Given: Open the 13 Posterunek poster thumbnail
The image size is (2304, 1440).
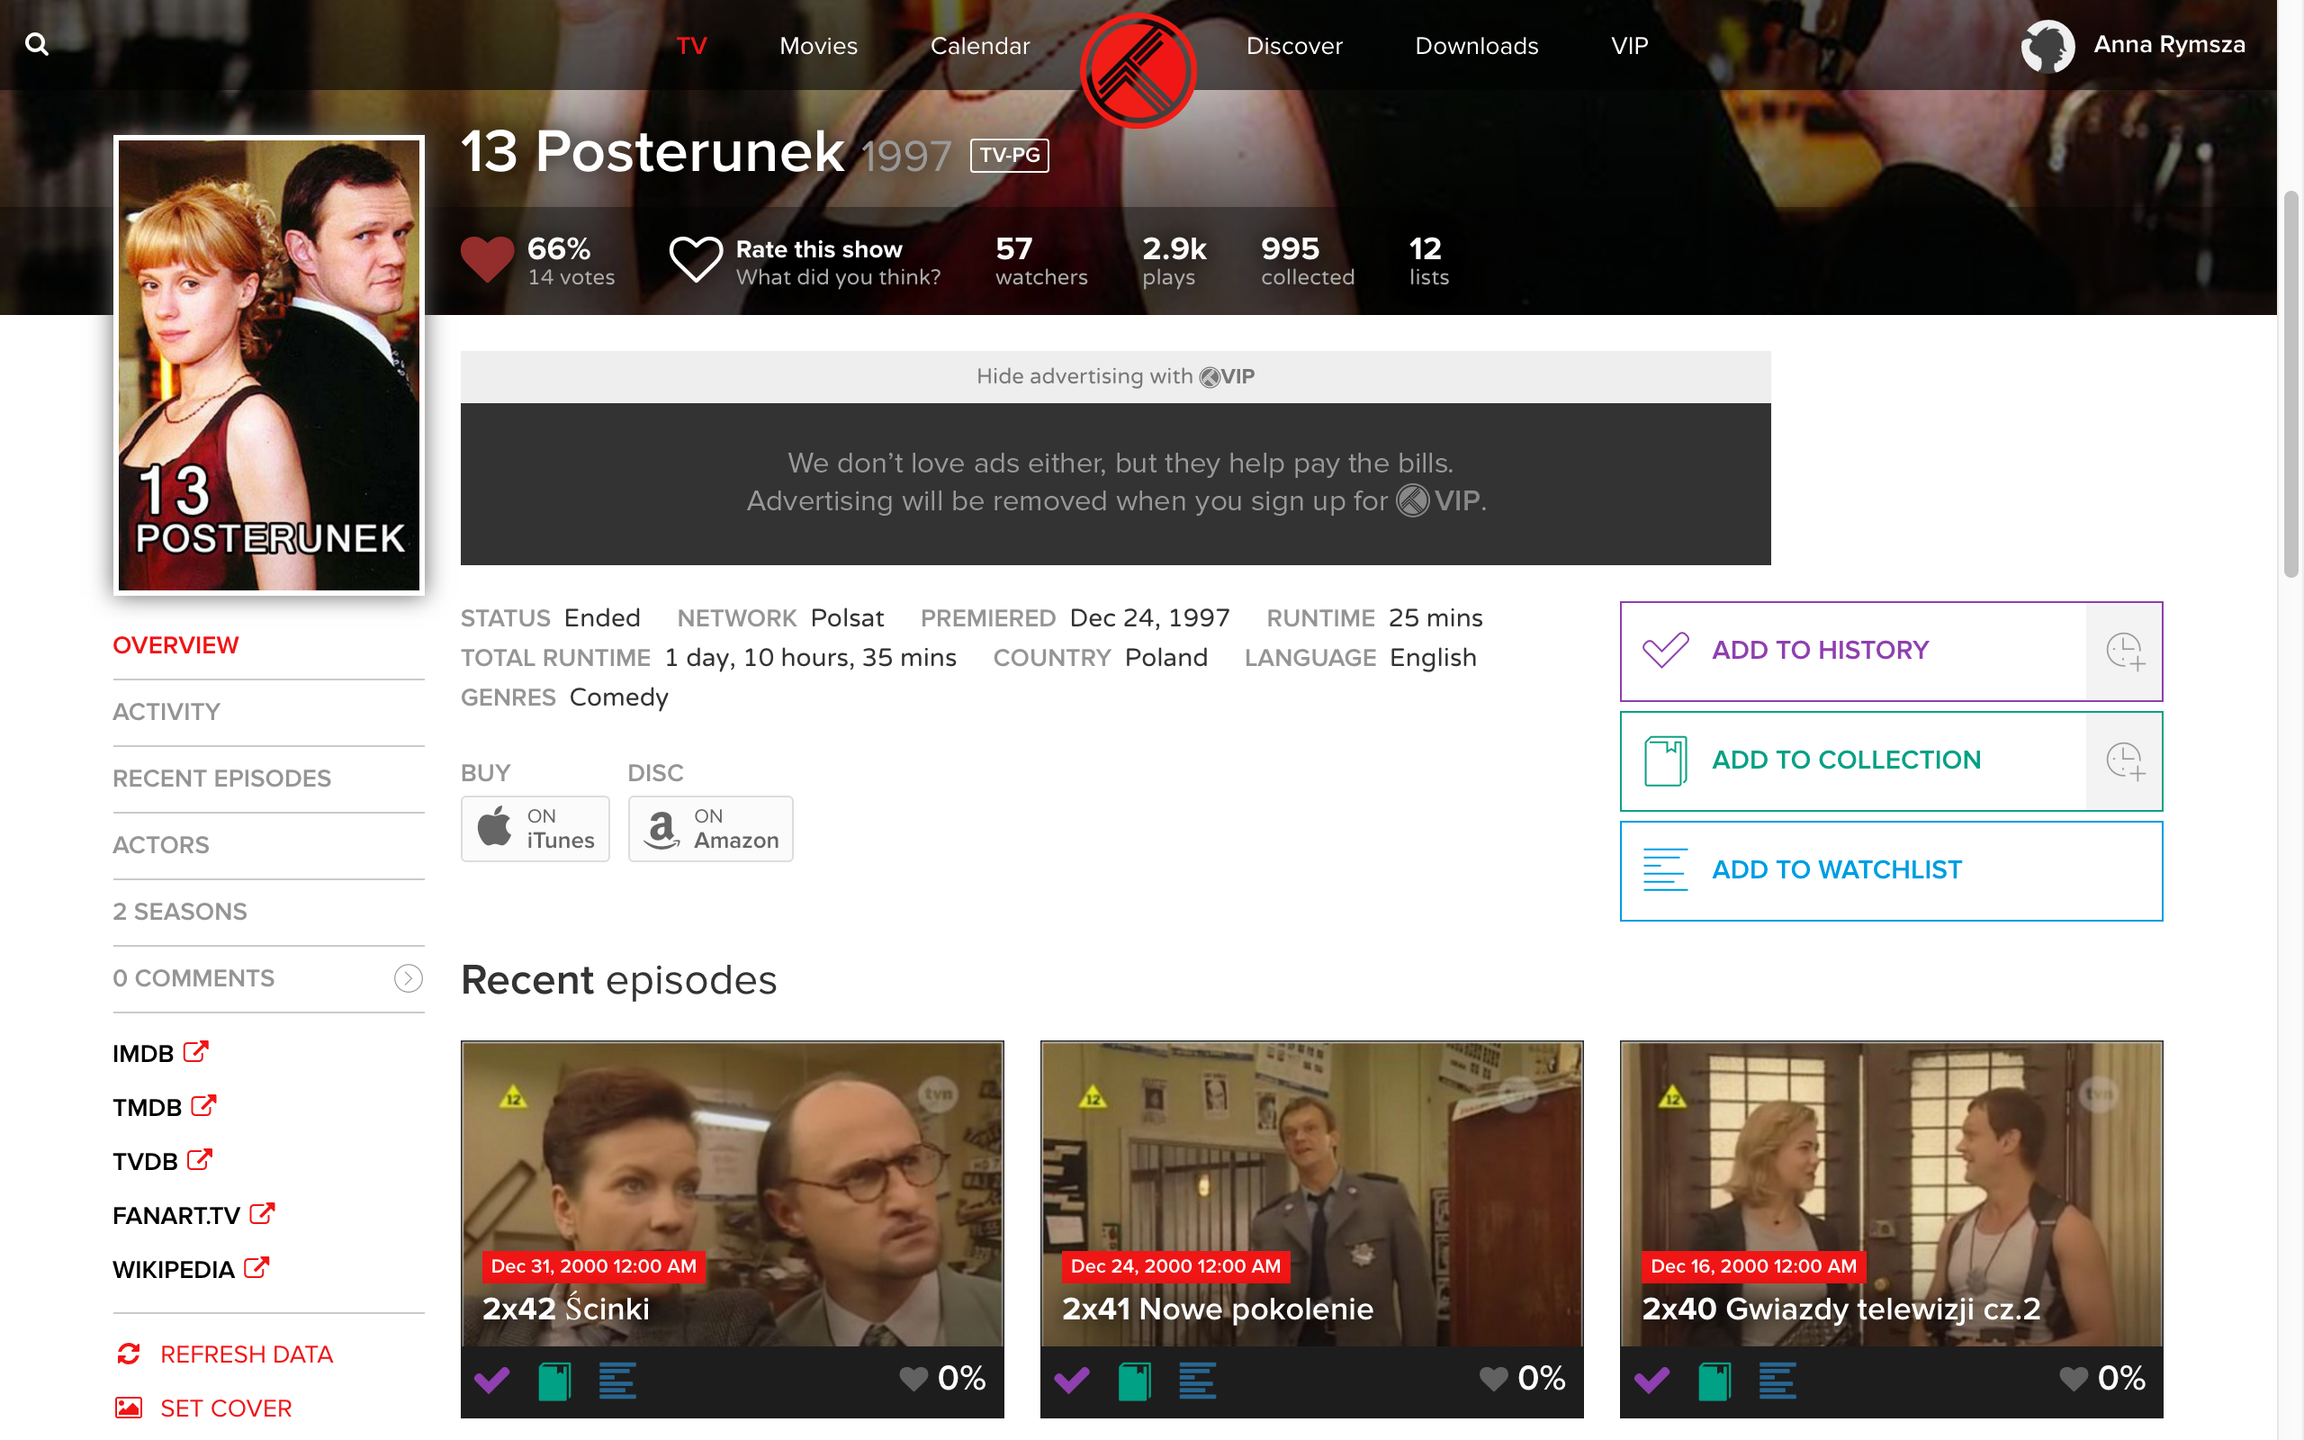Looking at the screenshot, I should click(269, 365).
